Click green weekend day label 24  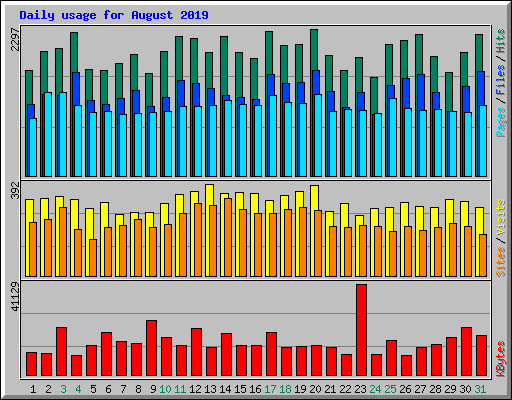(375, 389)
